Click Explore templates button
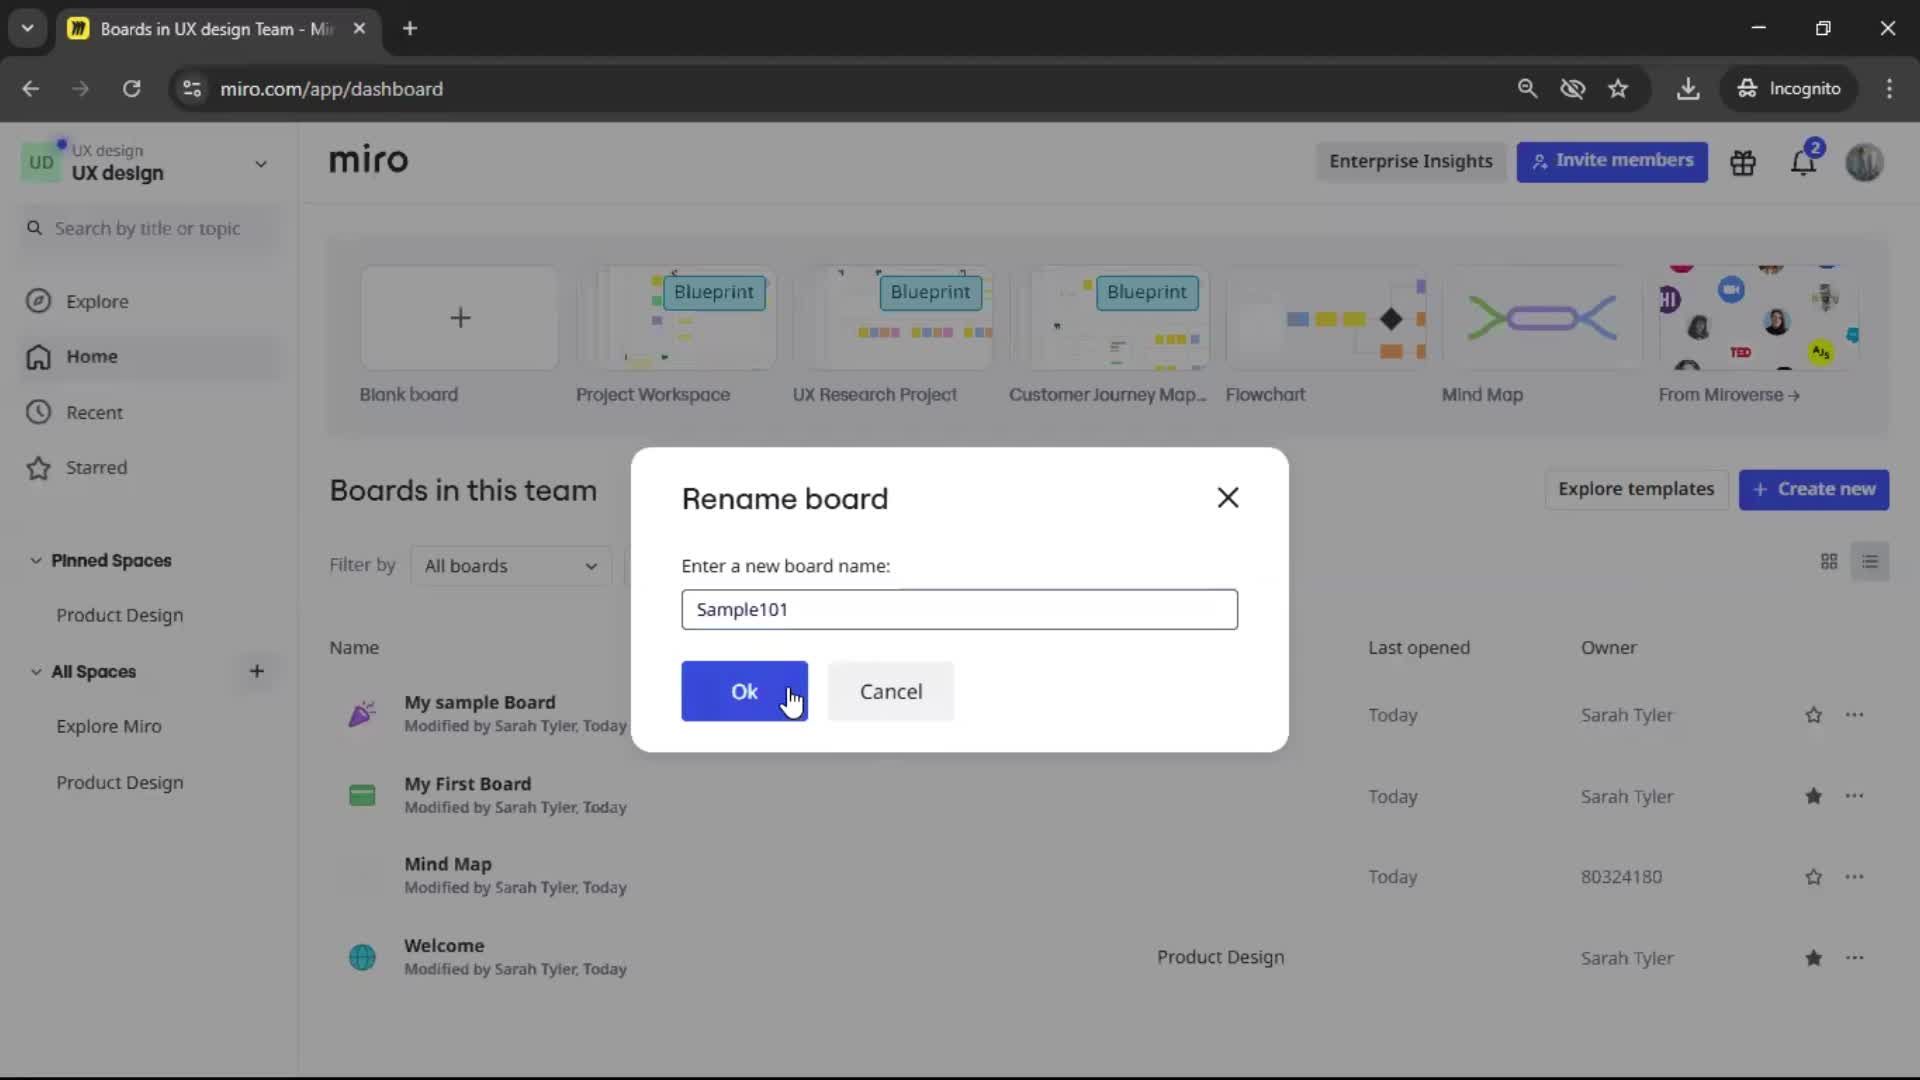 (x=1636, y=489)
